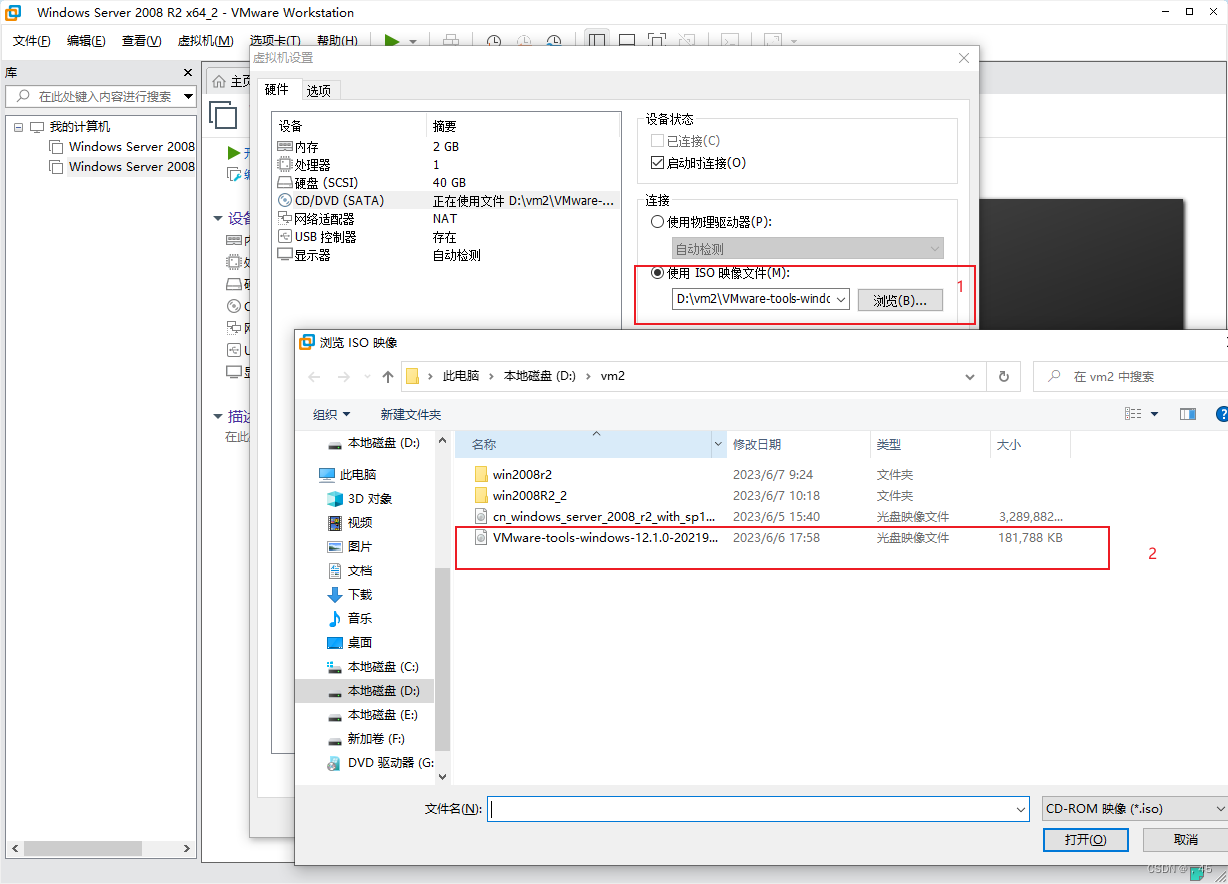Select the 网络适配器 device row
This screenshot has height=884, width=1228.
(x=447, y=219)
